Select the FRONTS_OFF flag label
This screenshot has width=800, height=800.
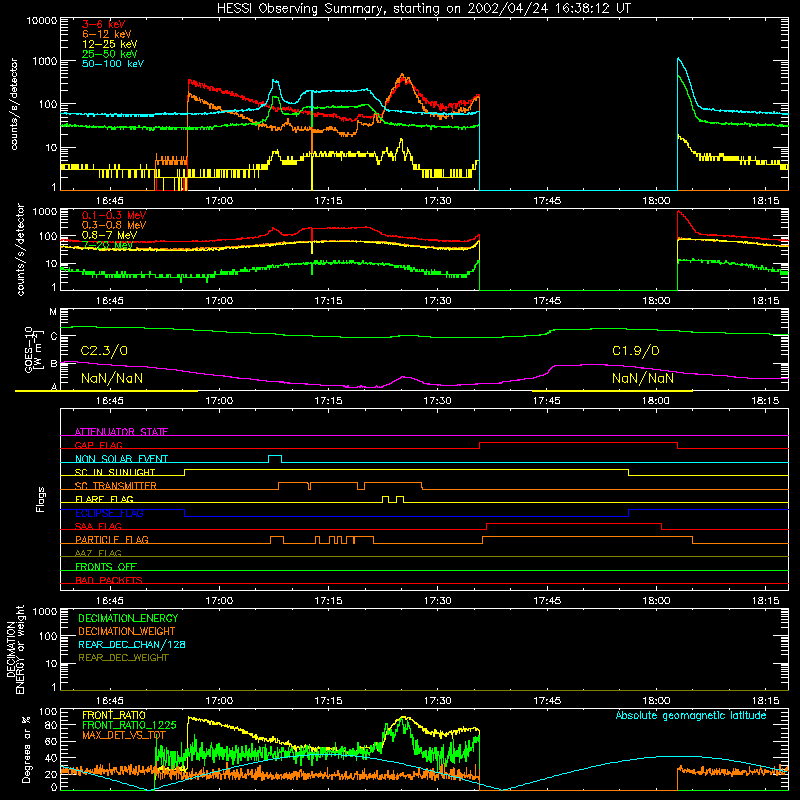[106, 567]
